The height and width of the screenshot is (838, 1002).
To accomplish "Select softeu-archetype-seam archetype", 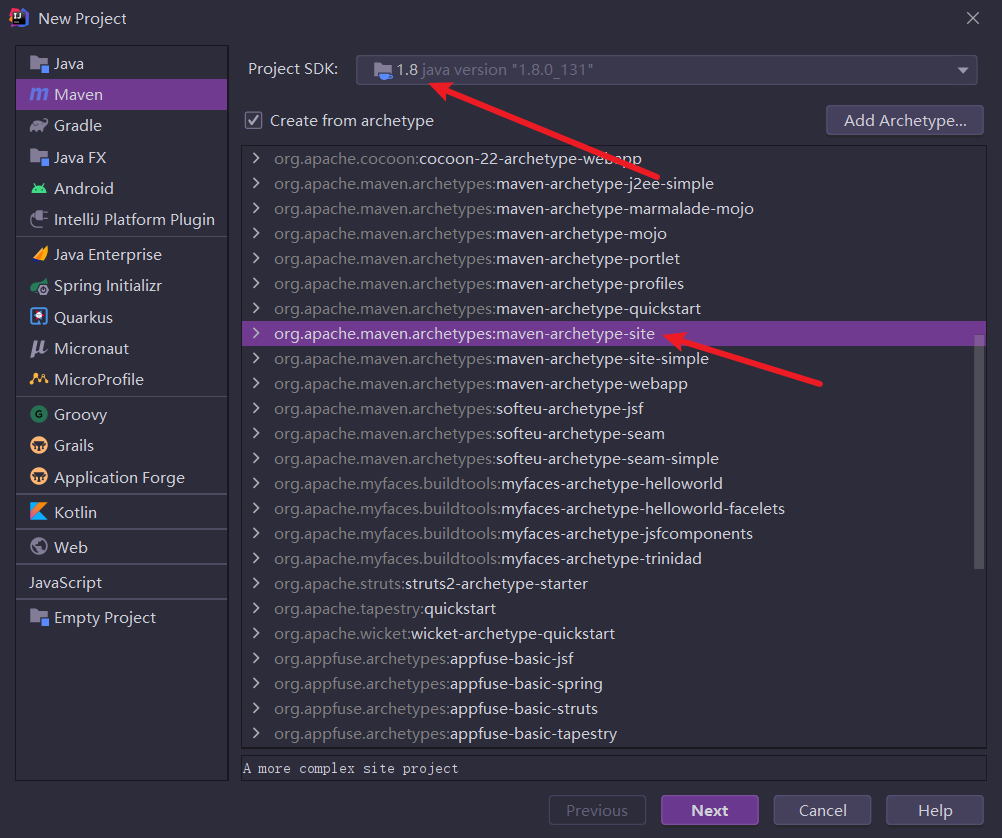I will (x=613, y=433).
